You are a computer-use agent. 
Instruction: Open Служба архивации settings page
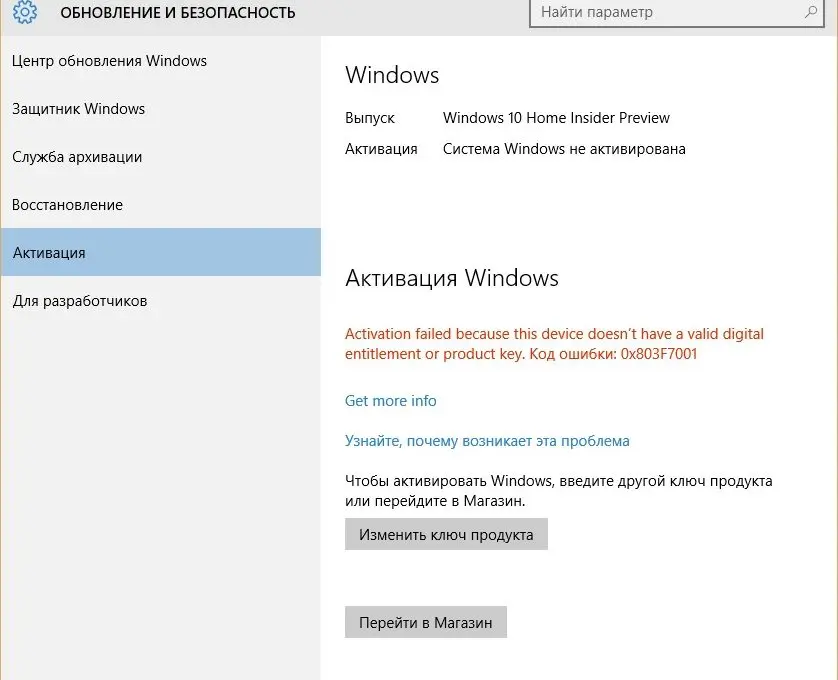click(x=160, y=157)
